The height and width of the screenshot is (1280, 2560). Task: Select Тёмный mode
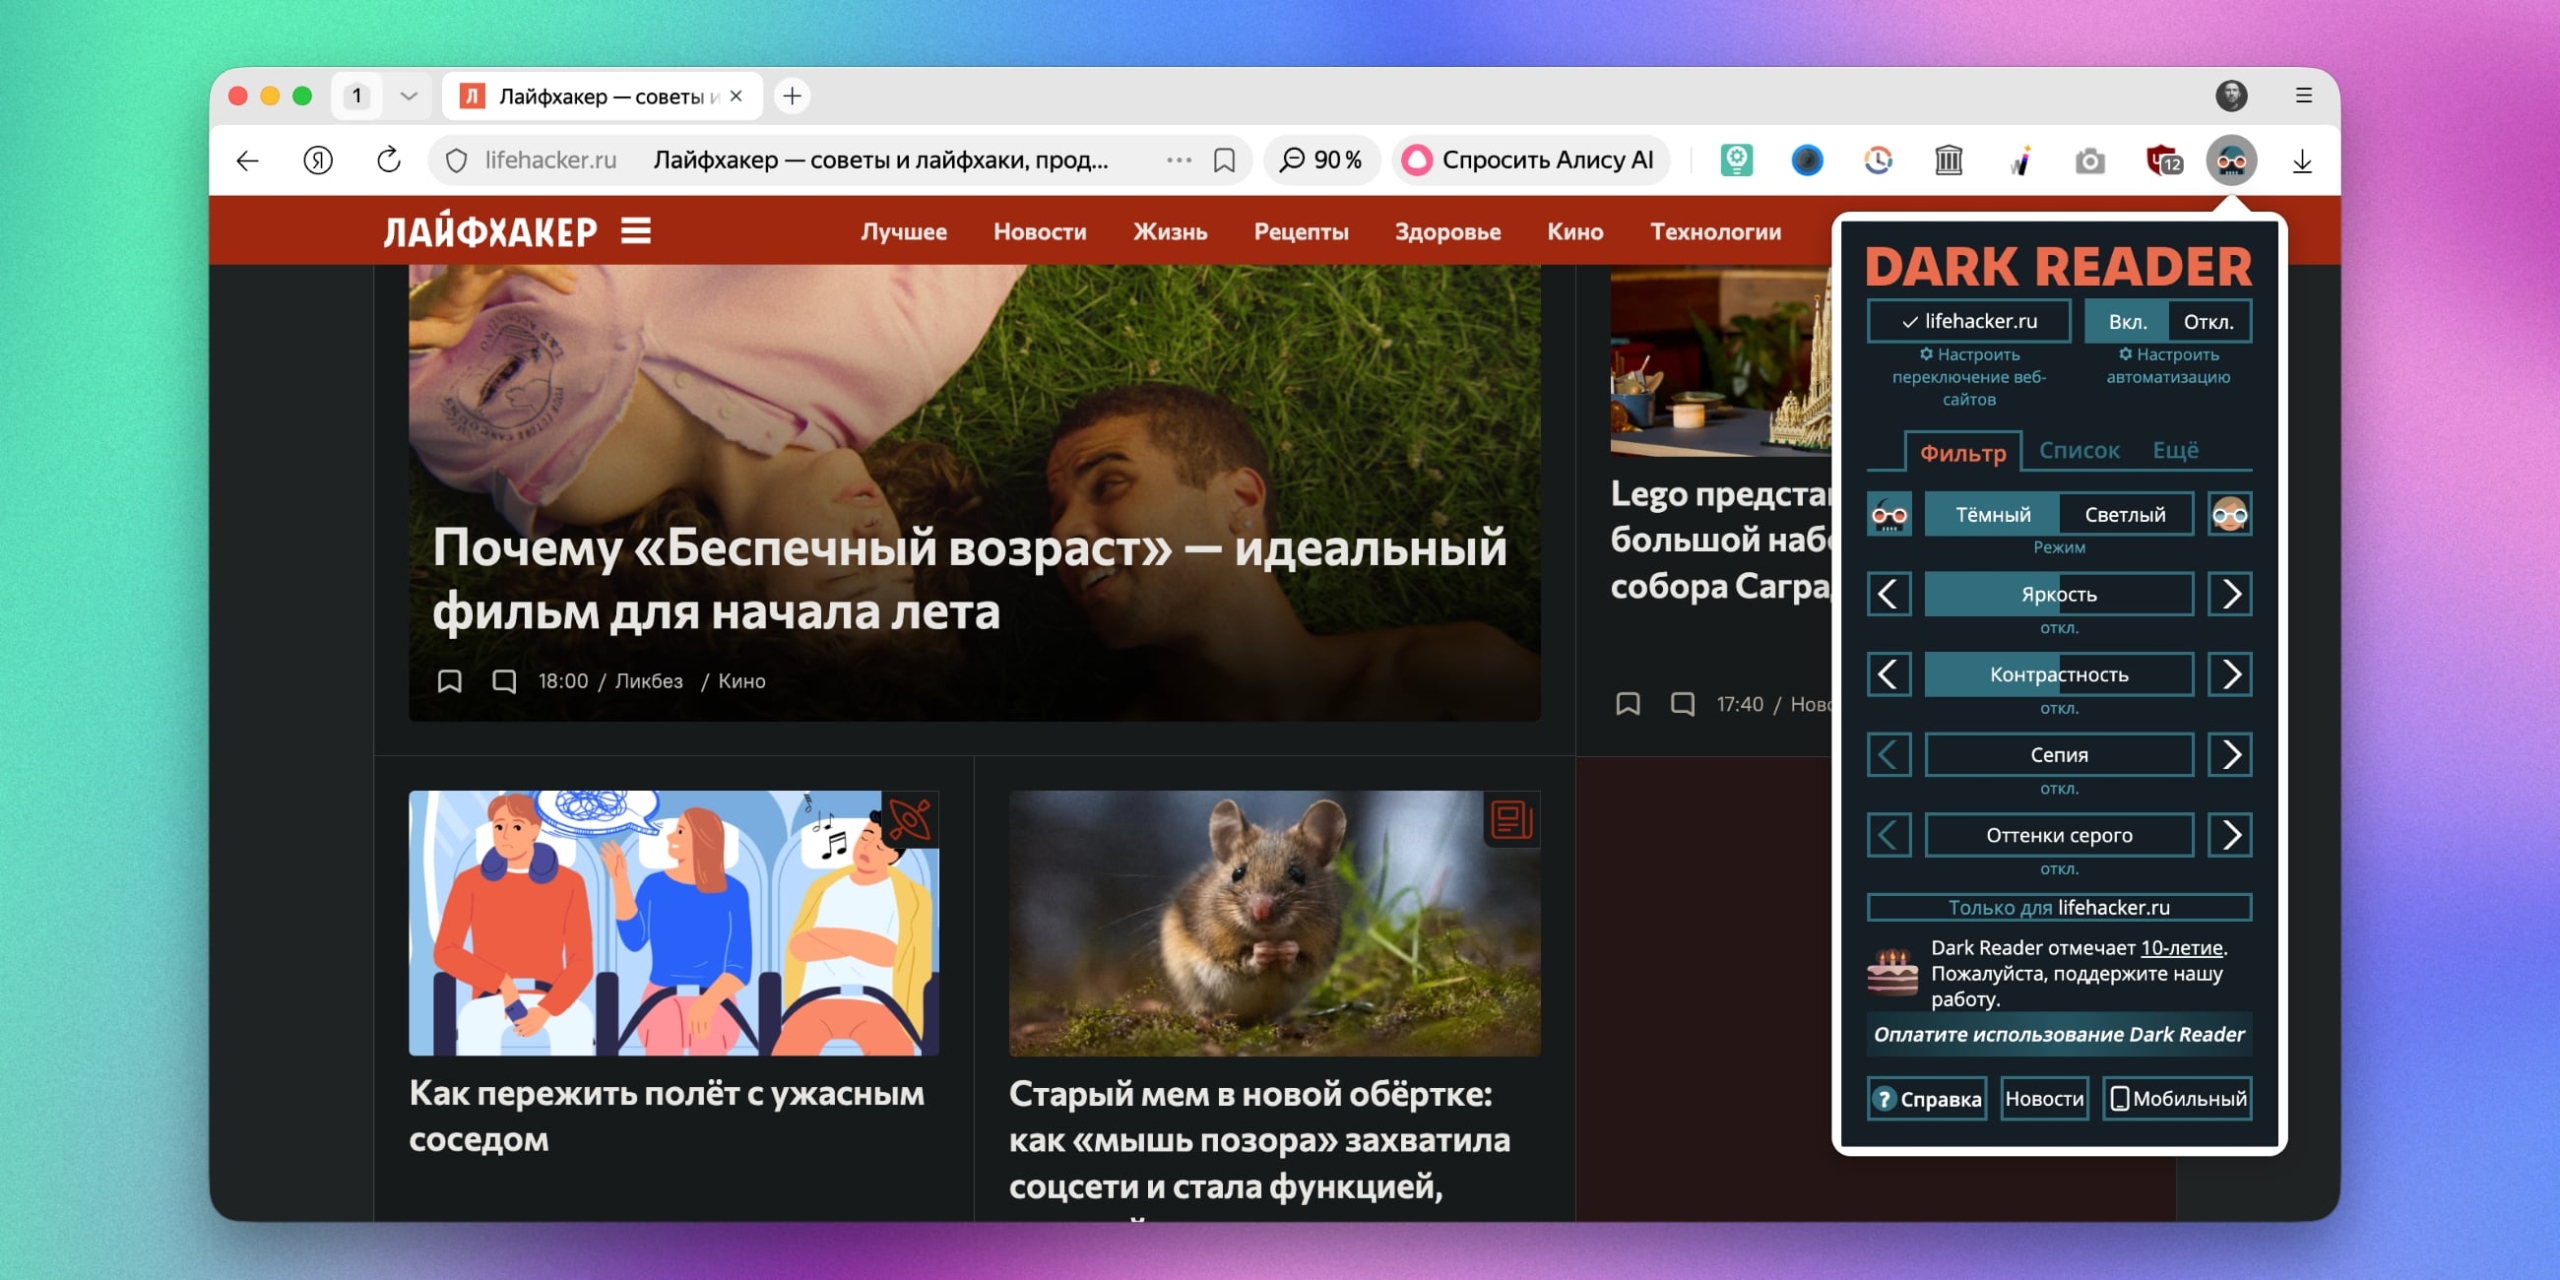pos(1993,514)
